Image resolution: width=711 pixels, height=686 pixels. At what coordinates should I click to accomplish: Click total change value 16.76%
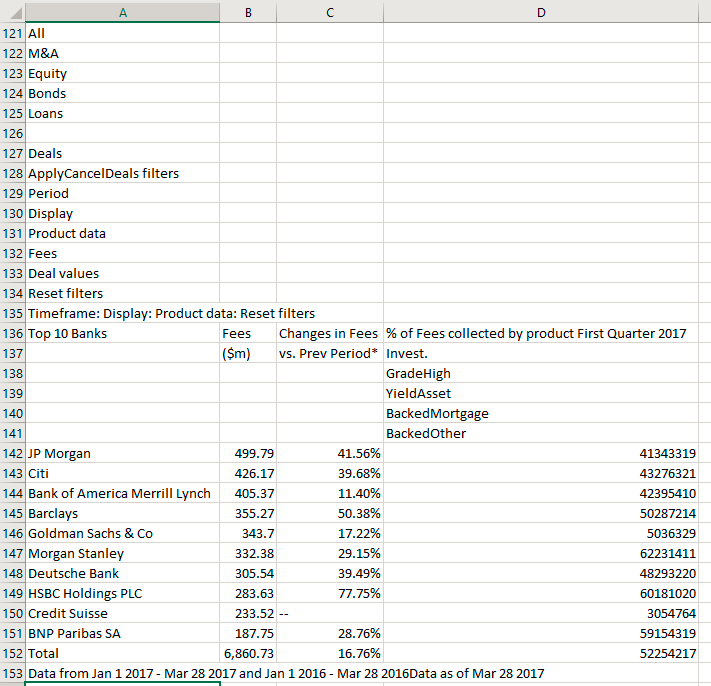pos(330,653)
